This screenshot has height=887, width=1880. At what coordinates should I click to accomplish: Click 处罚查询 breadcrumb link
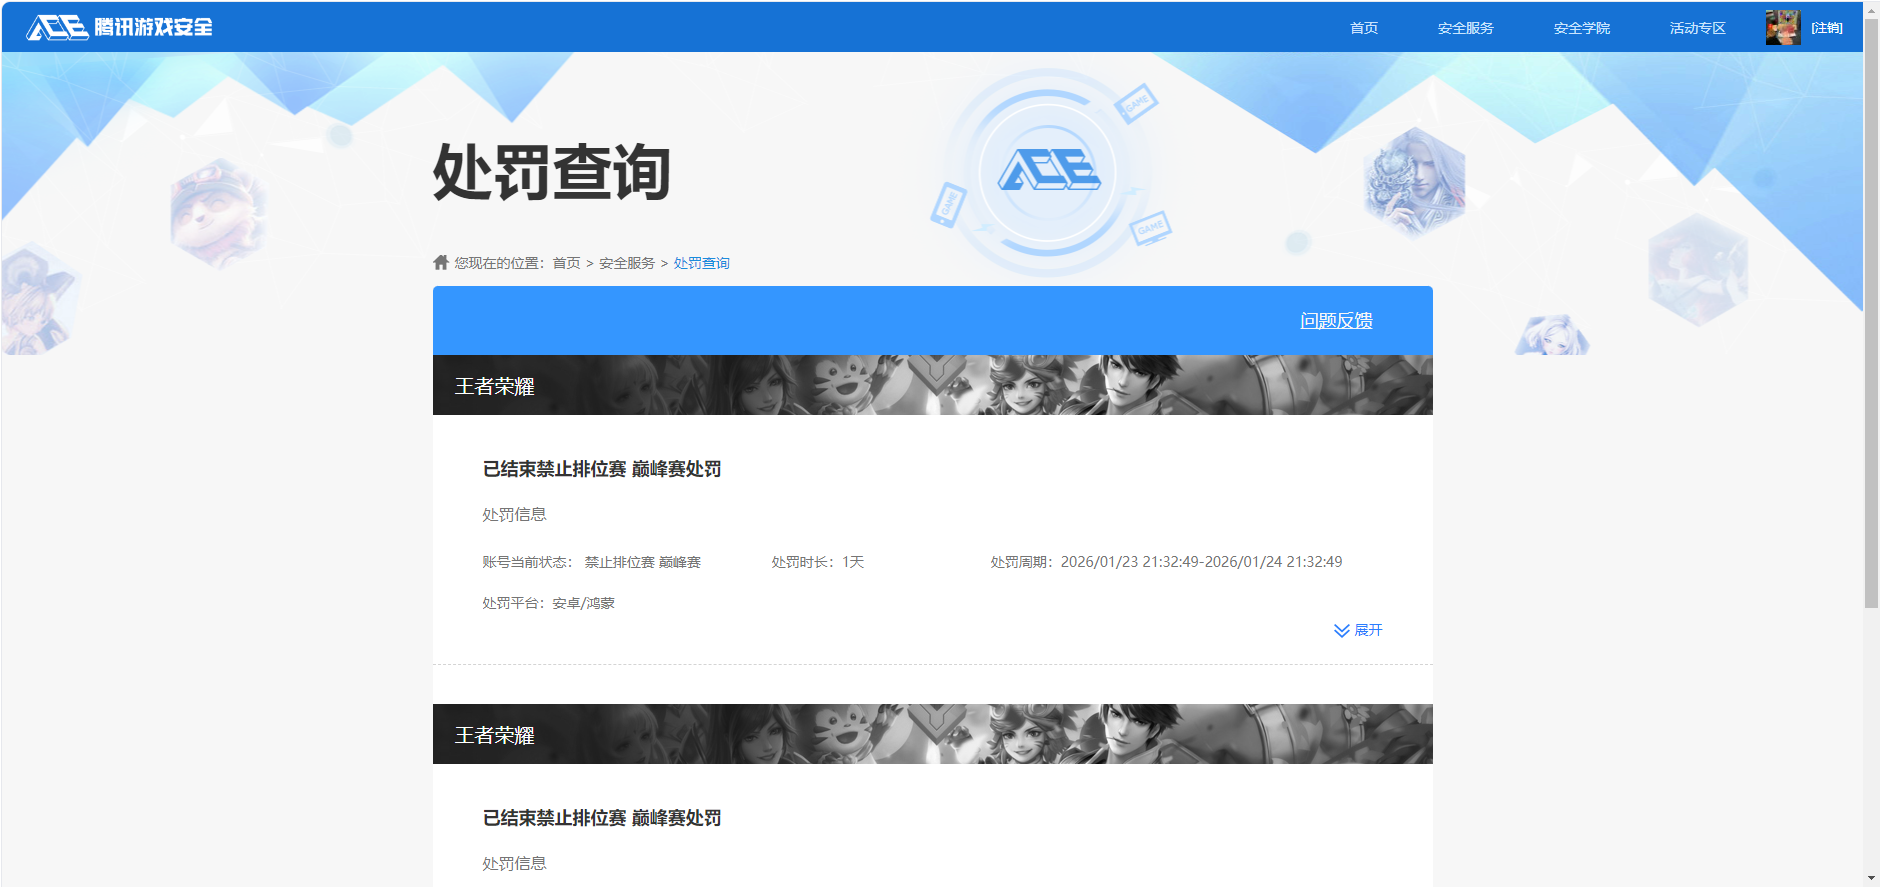point(702,263)
